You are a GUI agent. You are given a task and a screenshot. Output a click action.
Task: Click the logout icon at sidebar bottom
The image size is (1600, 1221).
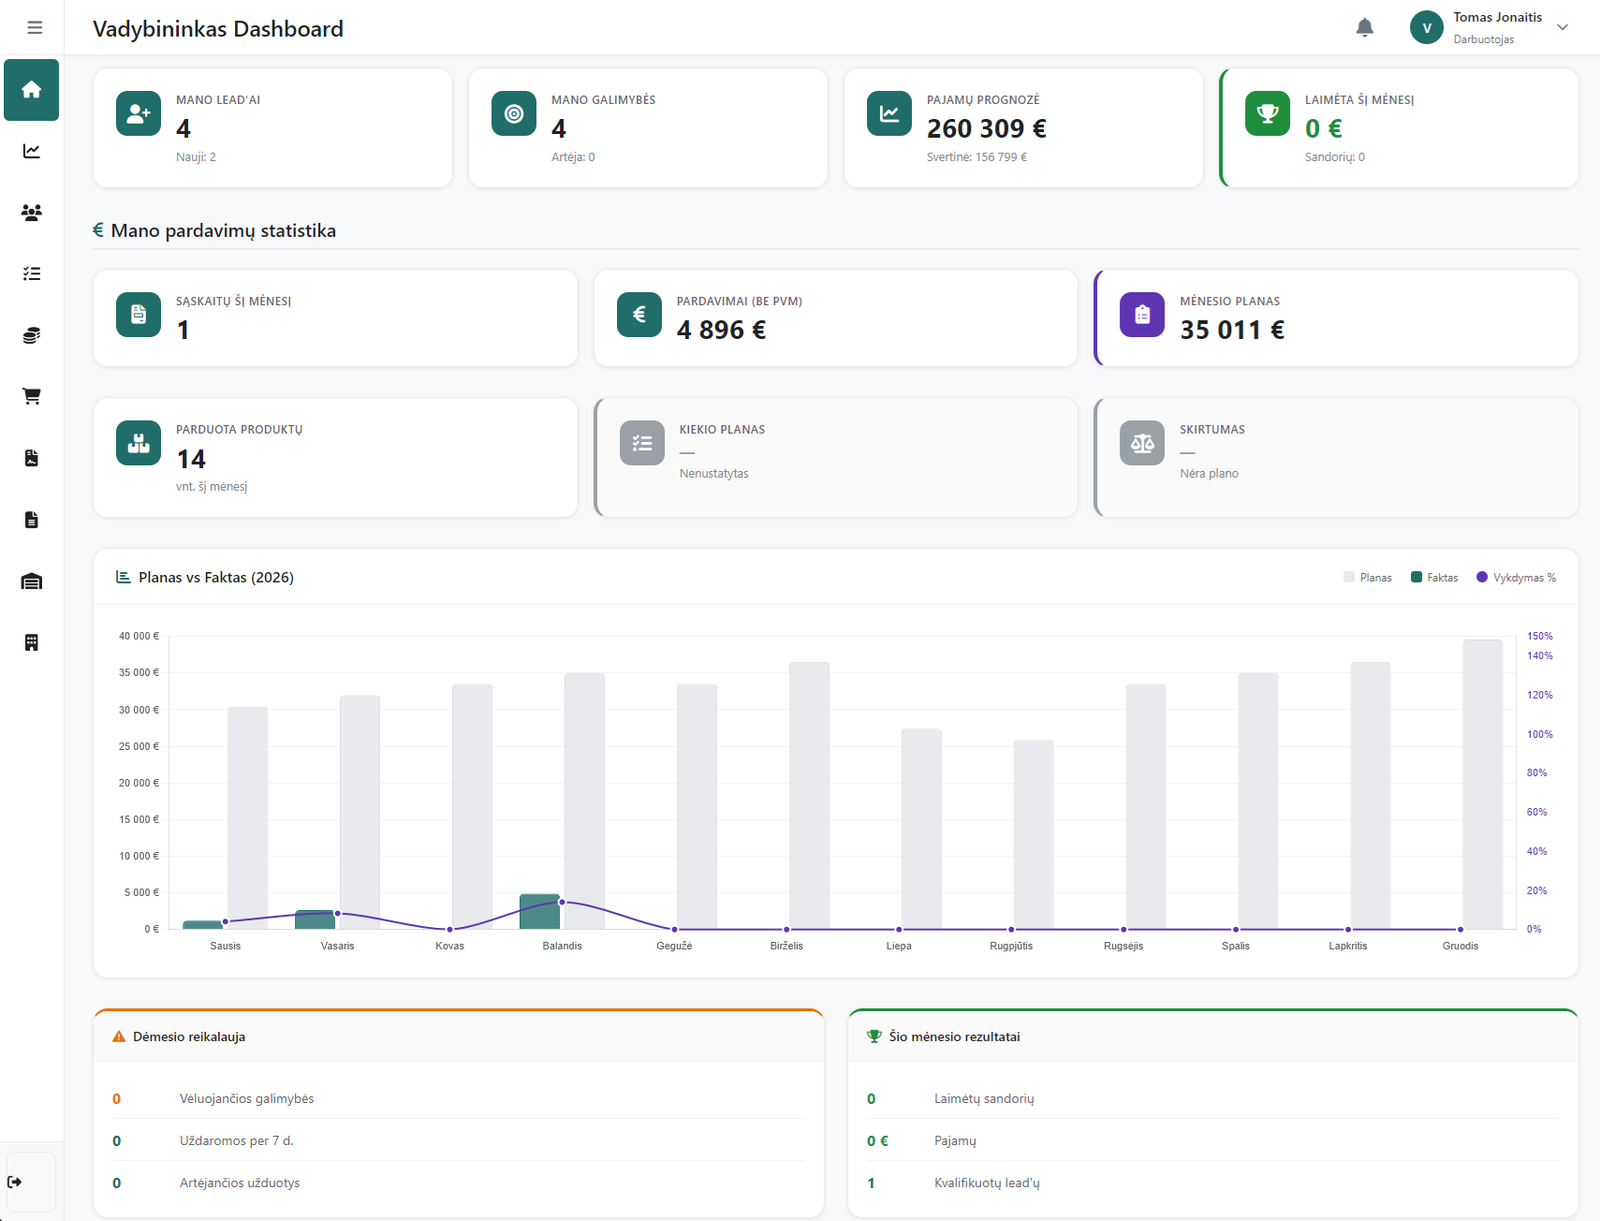click(x=15, y=1182)
